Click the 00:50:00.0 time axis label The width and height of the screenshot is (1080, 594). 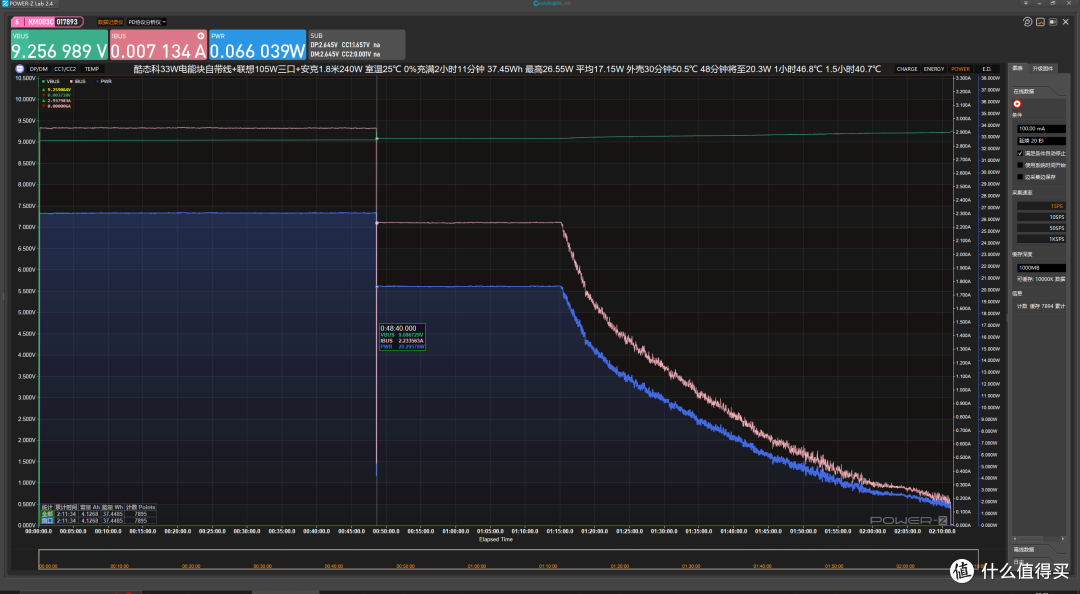(386, 531)
